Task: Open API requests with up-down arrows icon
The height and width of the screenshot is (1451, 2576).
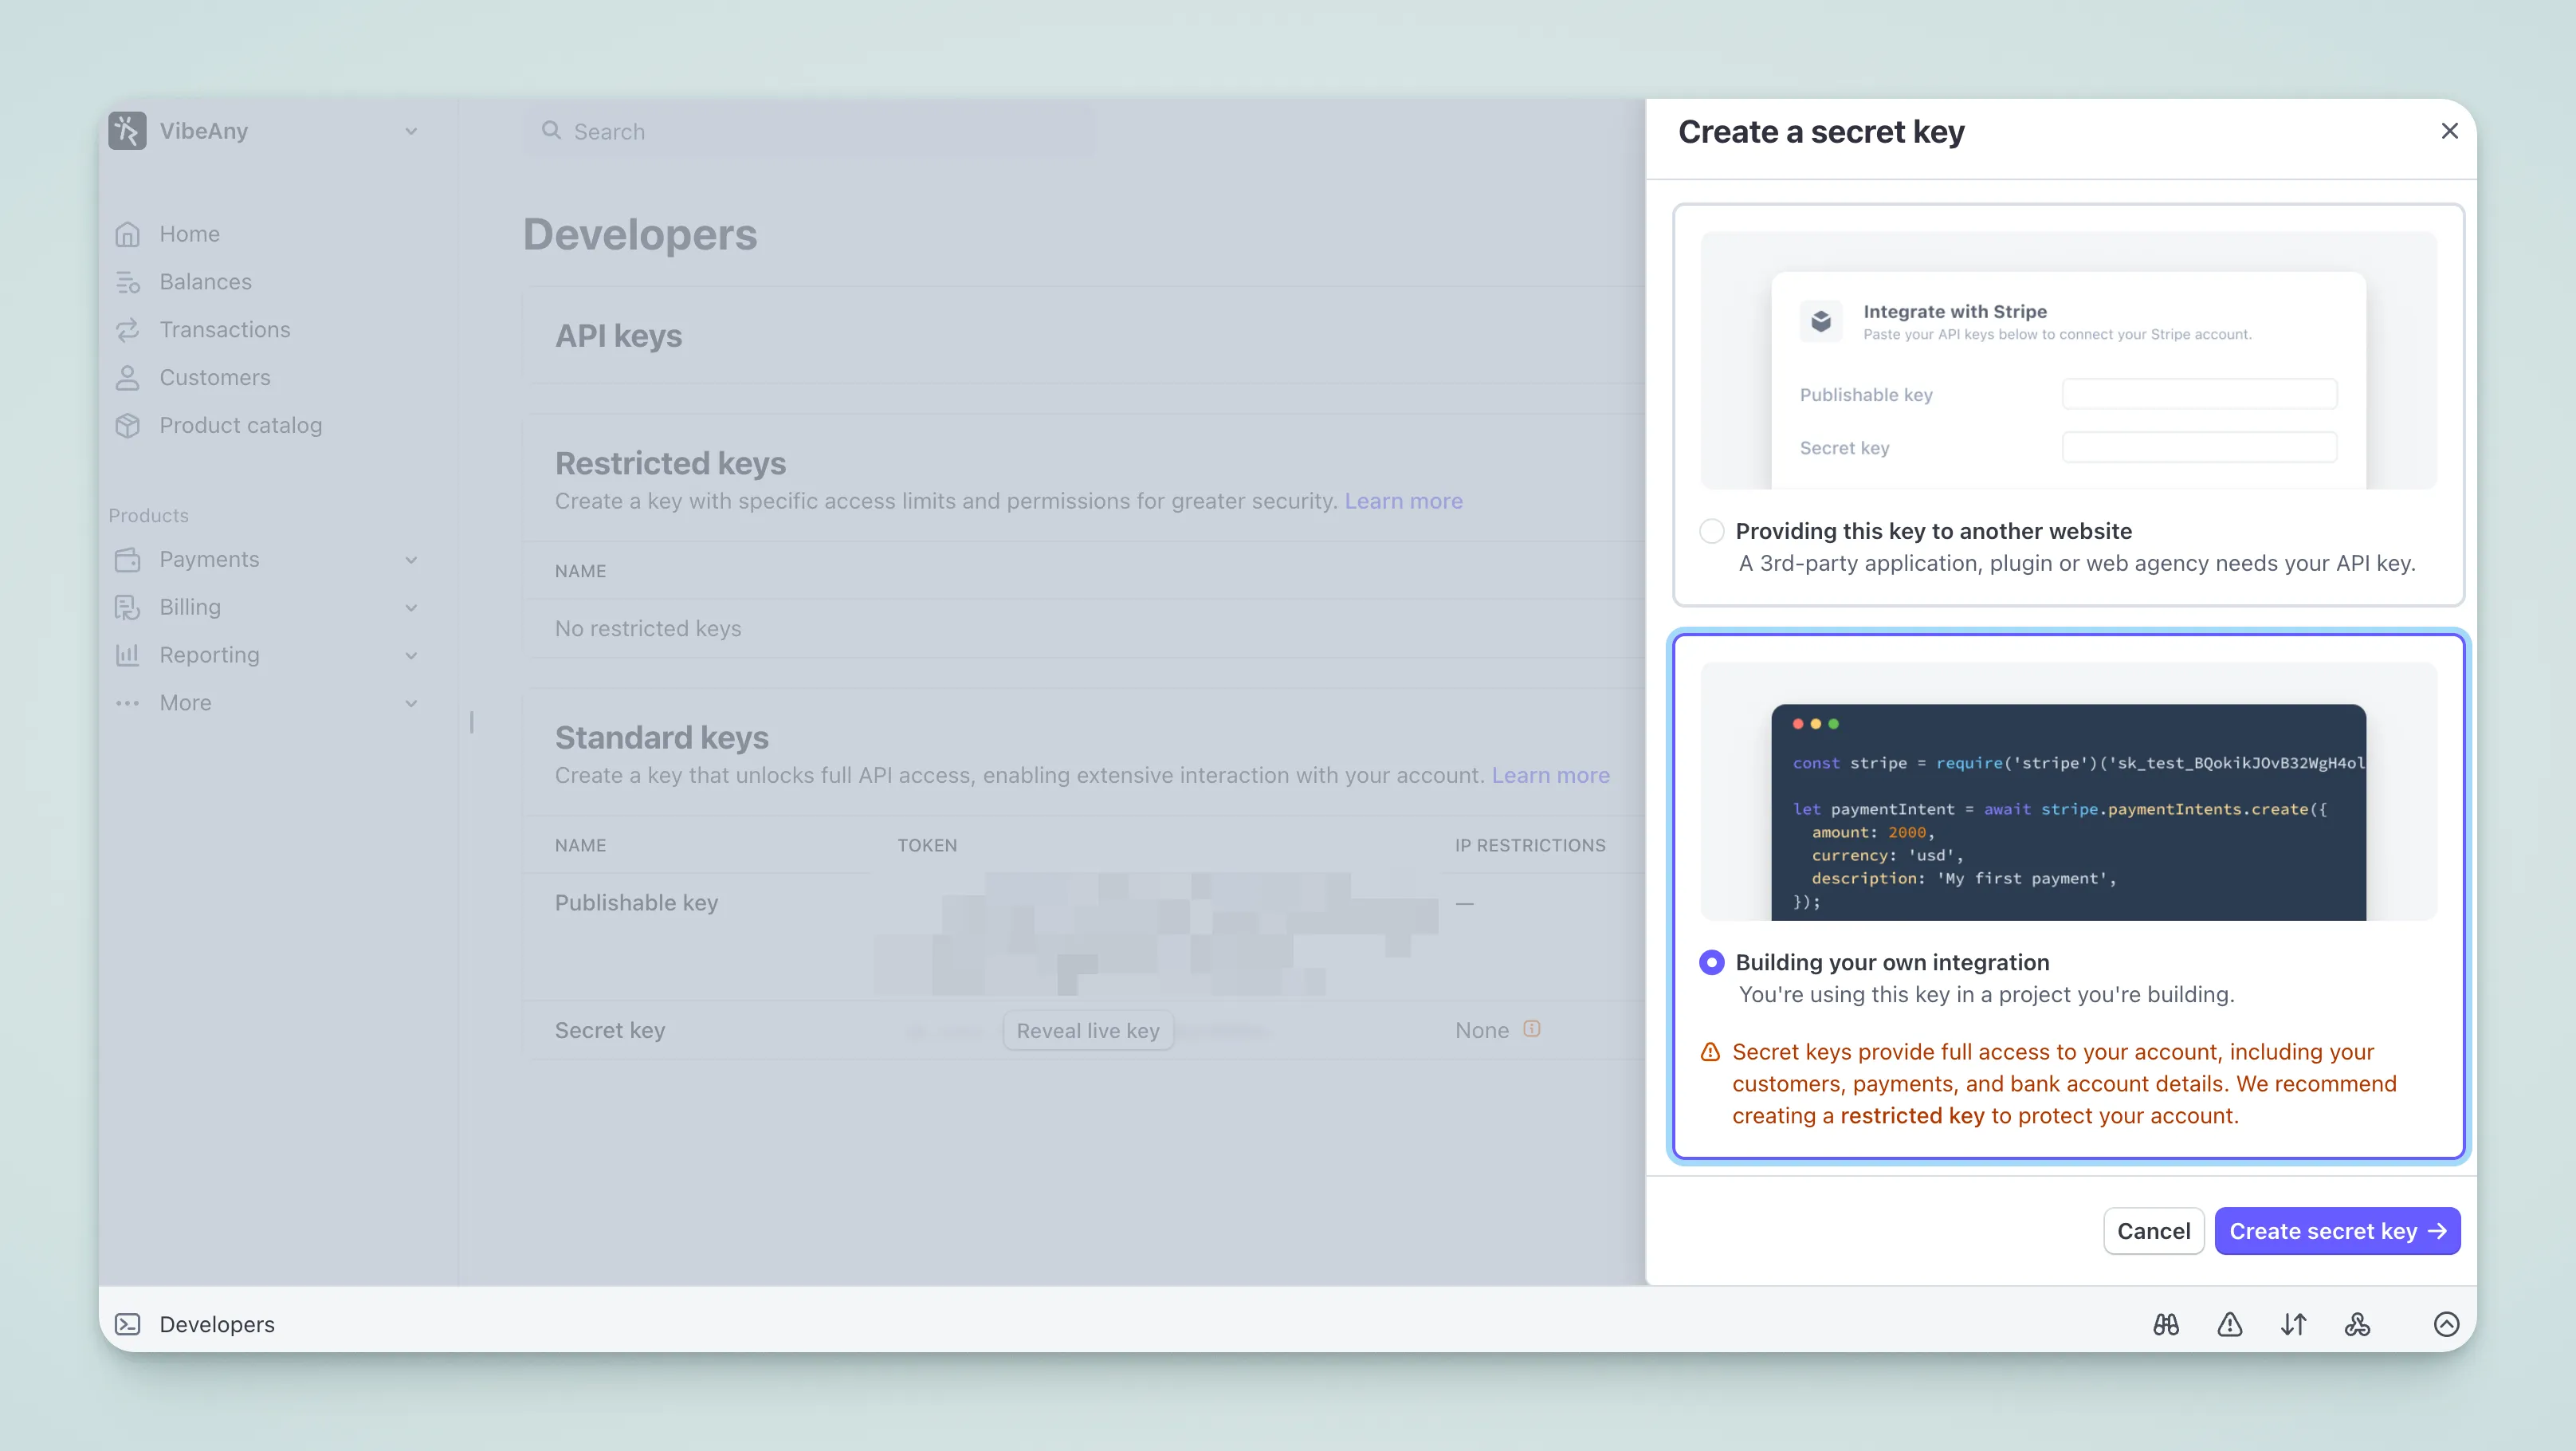Action: pyautogui.click(x=2294, y=1324)
